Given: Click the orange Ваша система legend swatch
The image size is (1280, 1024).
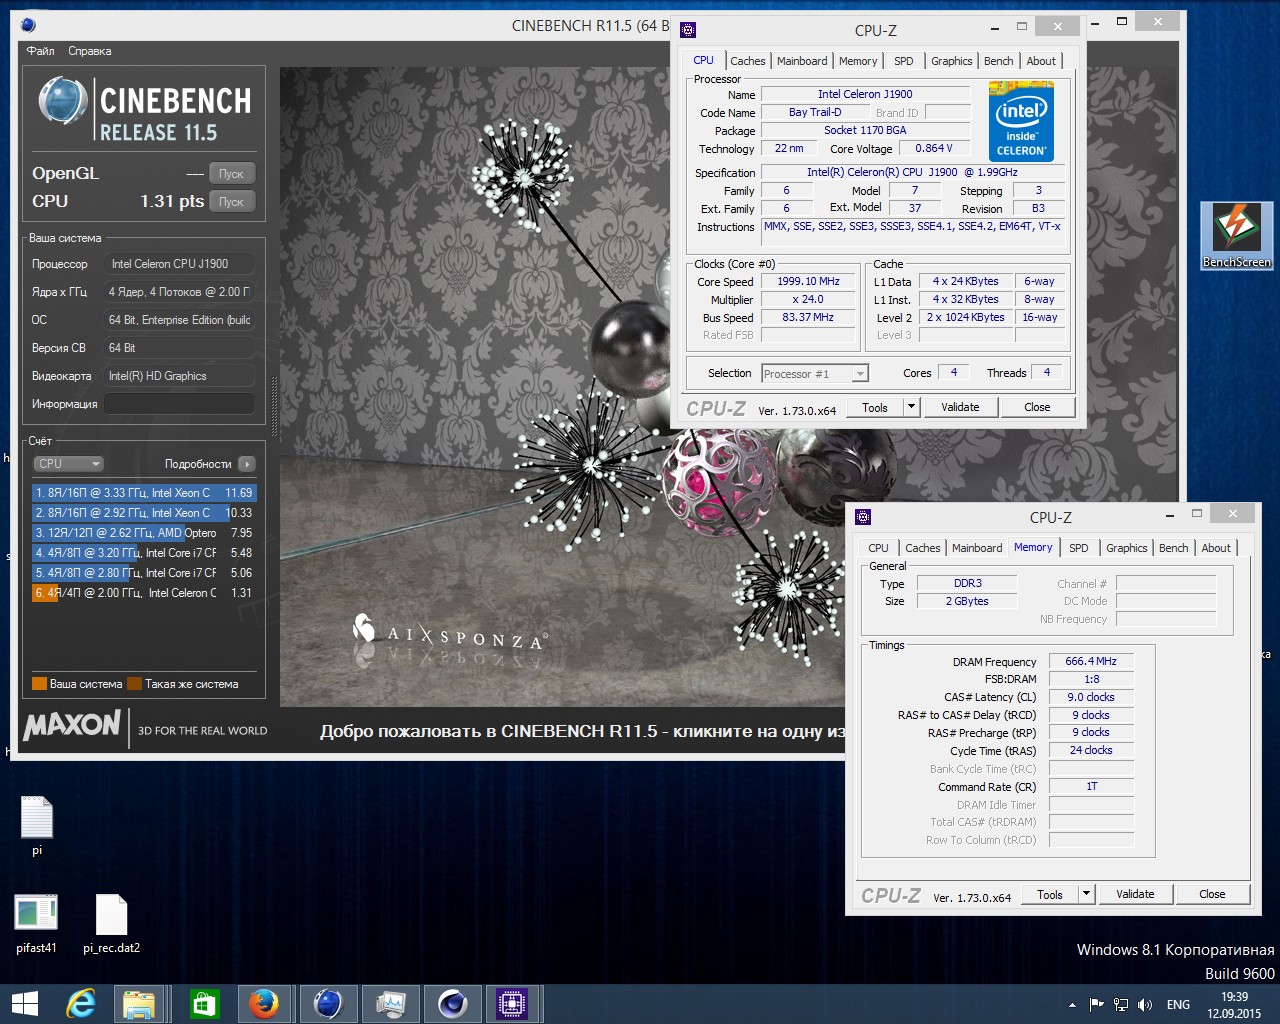Looking at the screenshot, I should click(40, 684).
